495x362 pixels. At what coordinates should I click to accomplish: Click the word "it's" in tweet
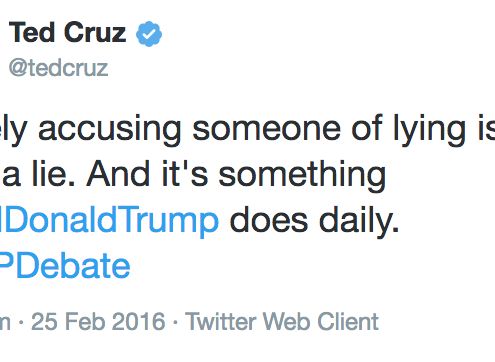(185, 173)
